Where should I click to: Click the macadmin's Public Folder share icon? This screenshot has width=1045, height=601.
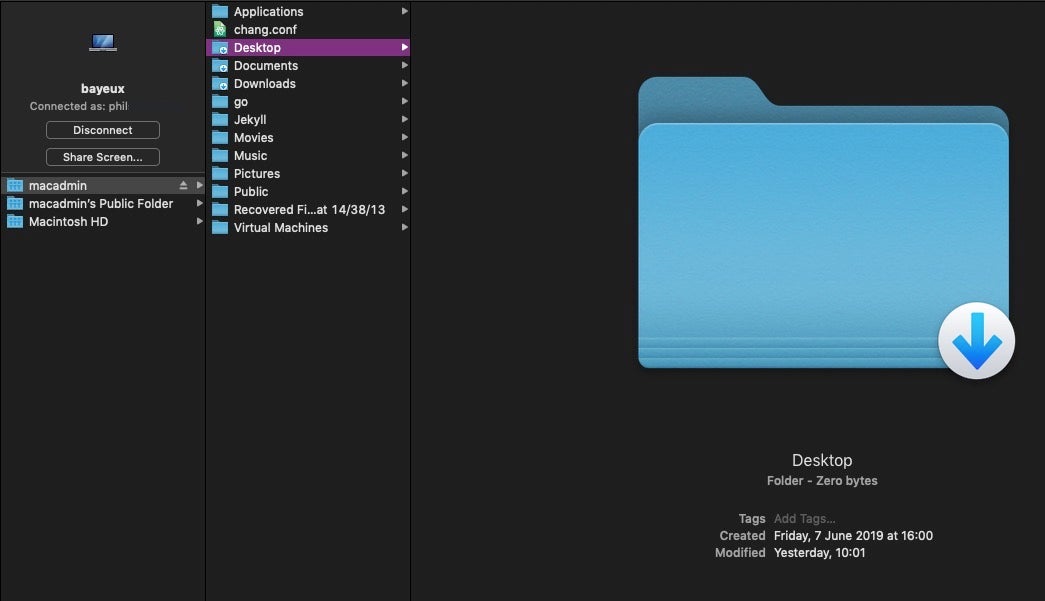coord(15,204)
